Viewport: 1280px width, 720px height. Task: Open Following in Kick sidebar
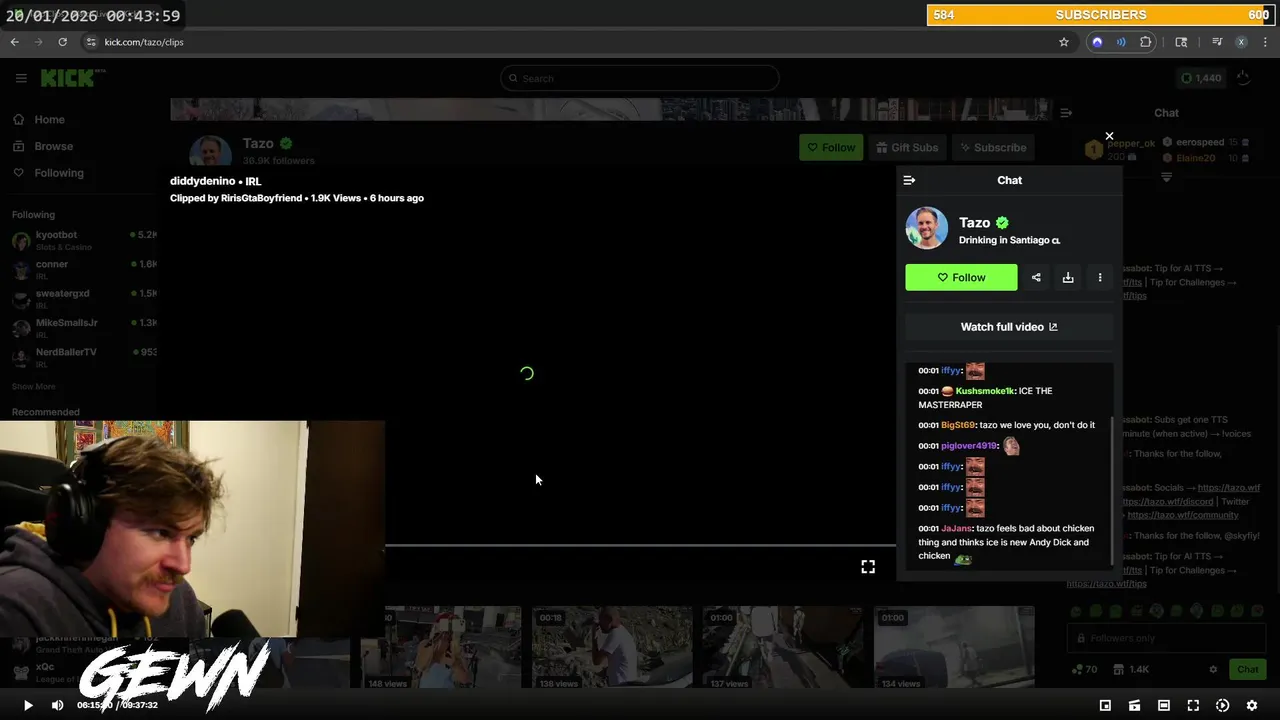(49, 173)
